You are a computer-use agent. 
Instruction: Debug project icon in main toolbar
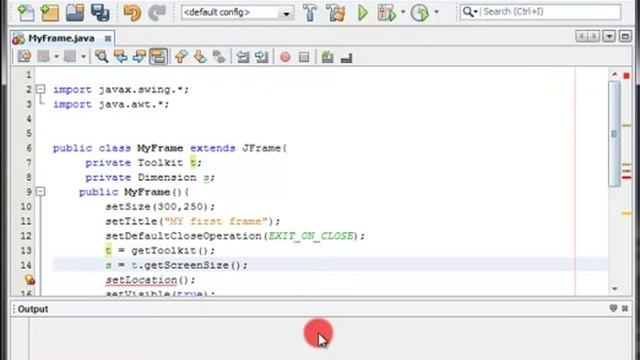[387, 13]
